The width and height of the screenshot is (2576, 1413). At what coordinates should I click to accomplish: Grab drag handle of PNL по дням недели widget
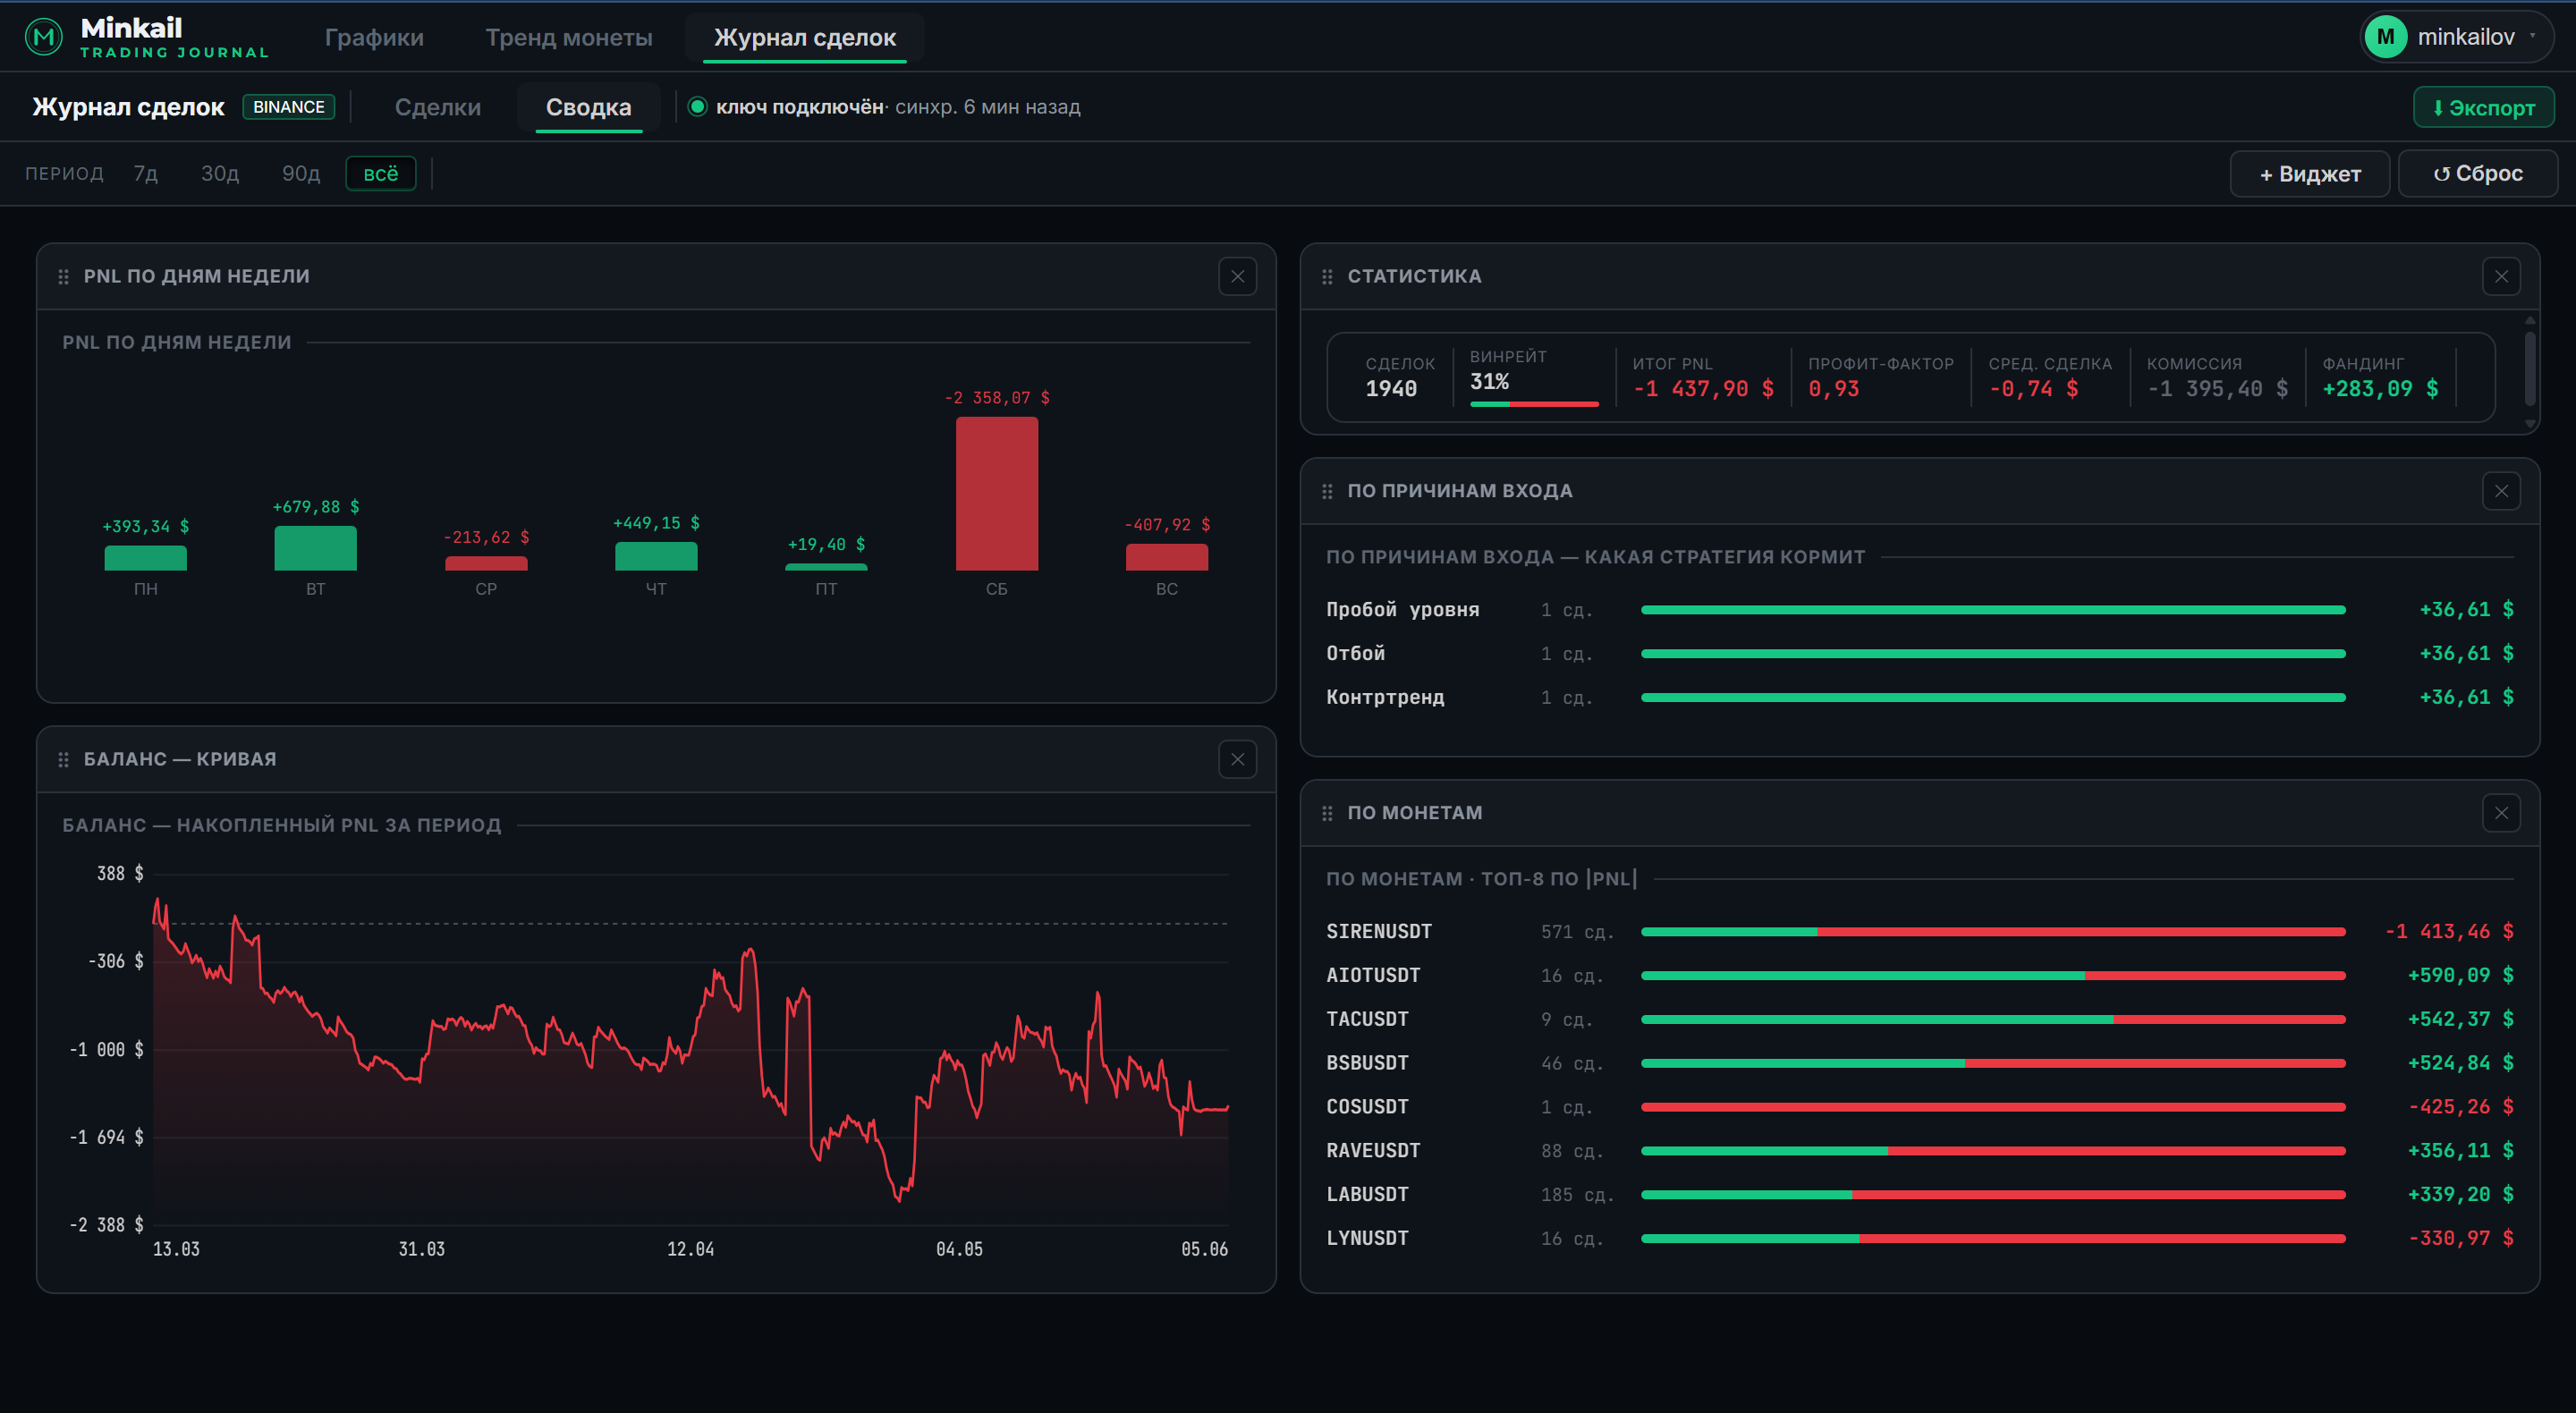click(64, 276)
